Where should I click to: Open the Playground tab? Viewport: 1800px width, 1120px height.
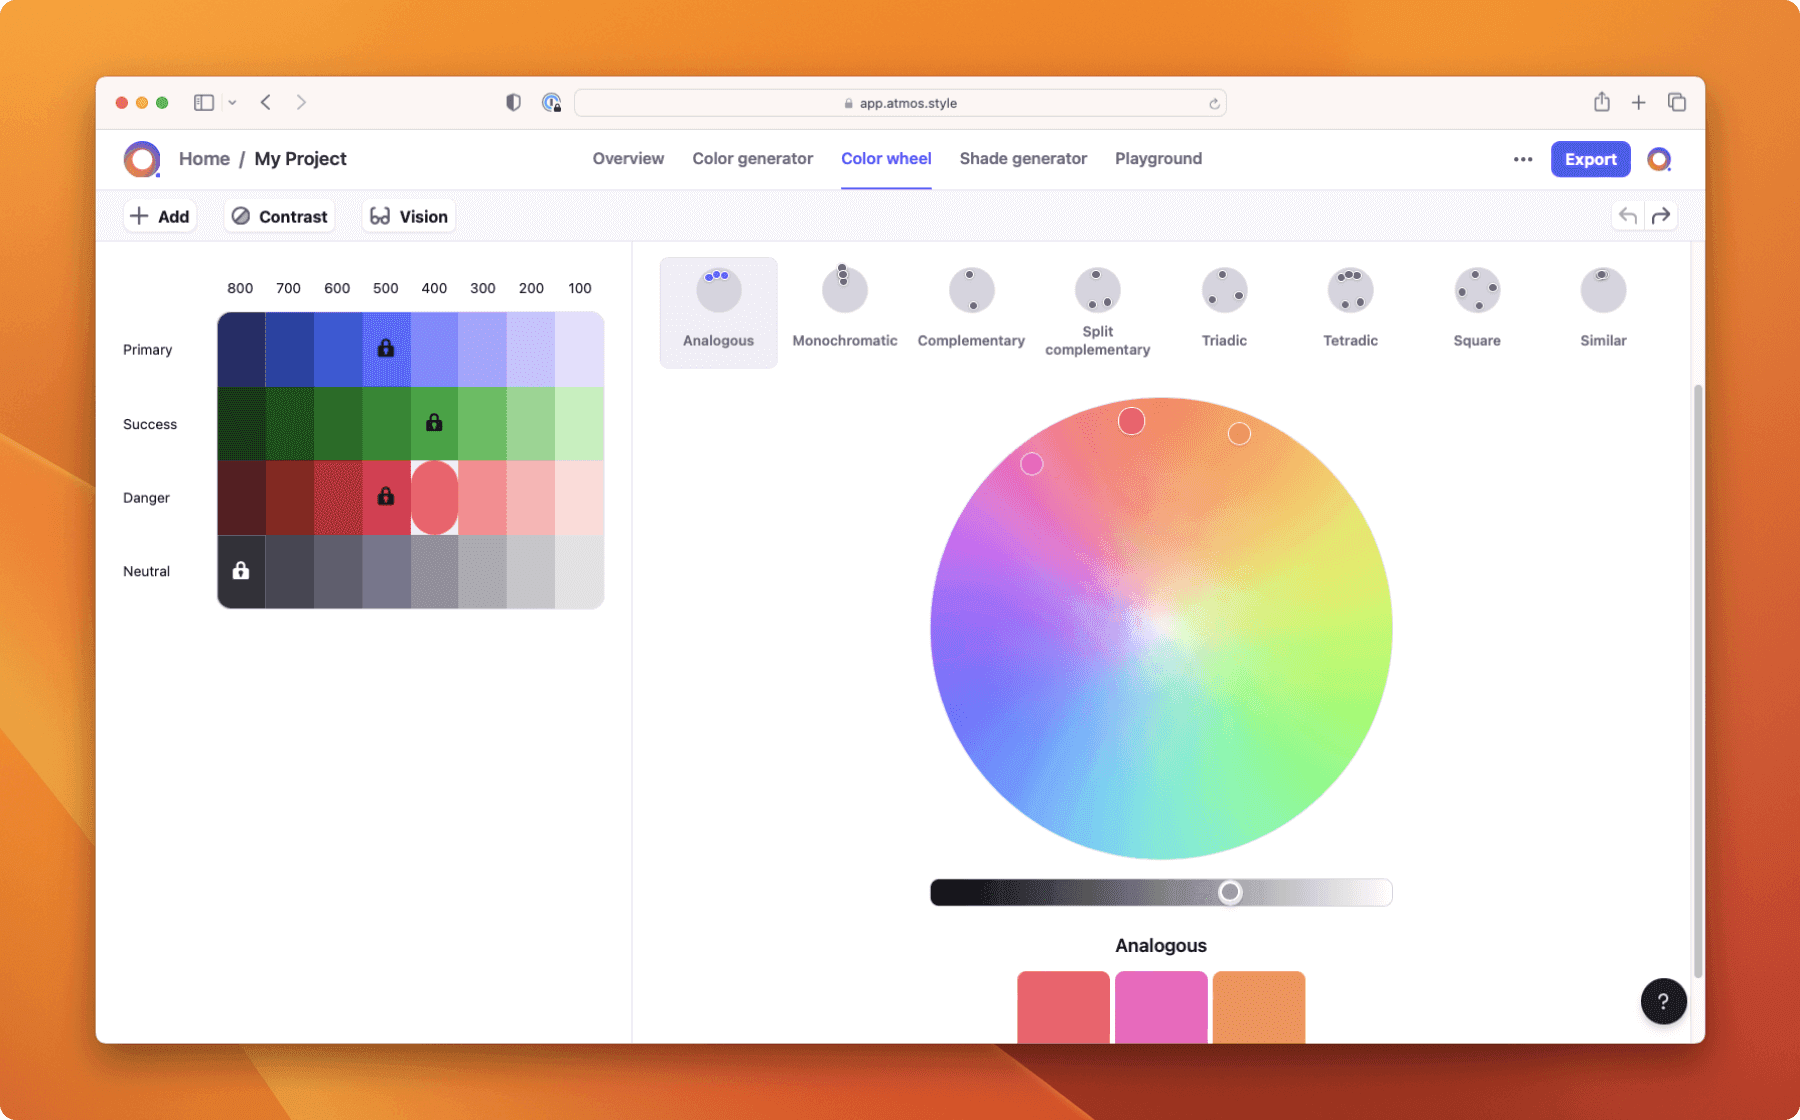pyautogui.click(x=1158, y=158)
